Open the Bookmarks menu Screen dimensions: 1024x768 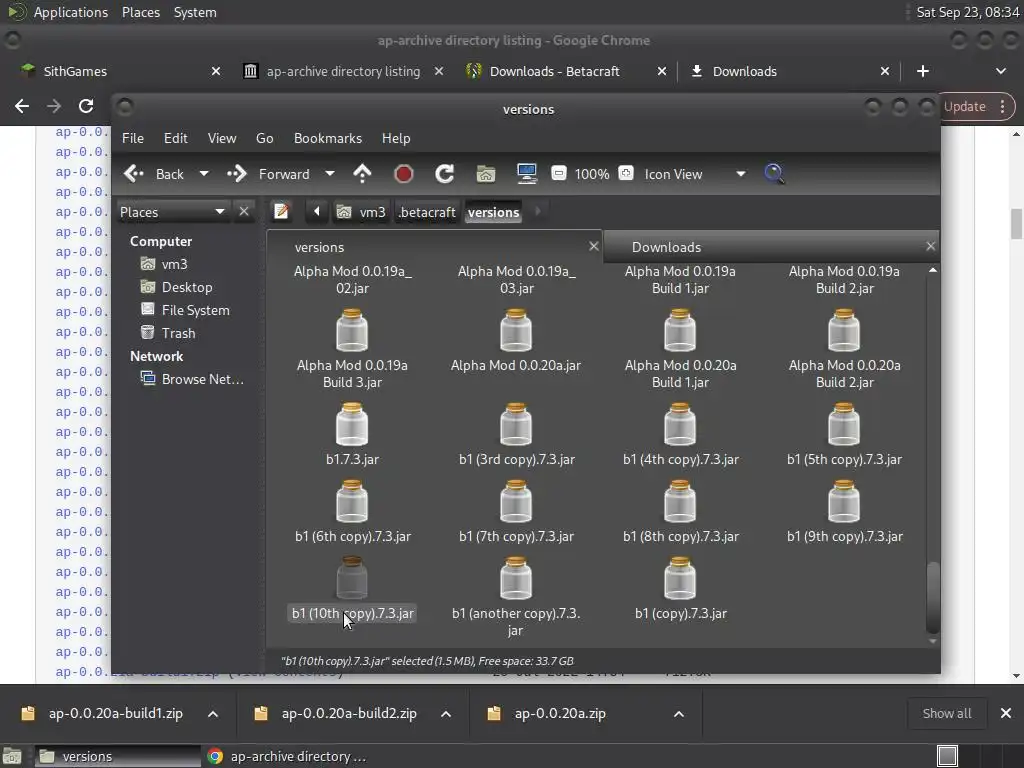[328, 138]
